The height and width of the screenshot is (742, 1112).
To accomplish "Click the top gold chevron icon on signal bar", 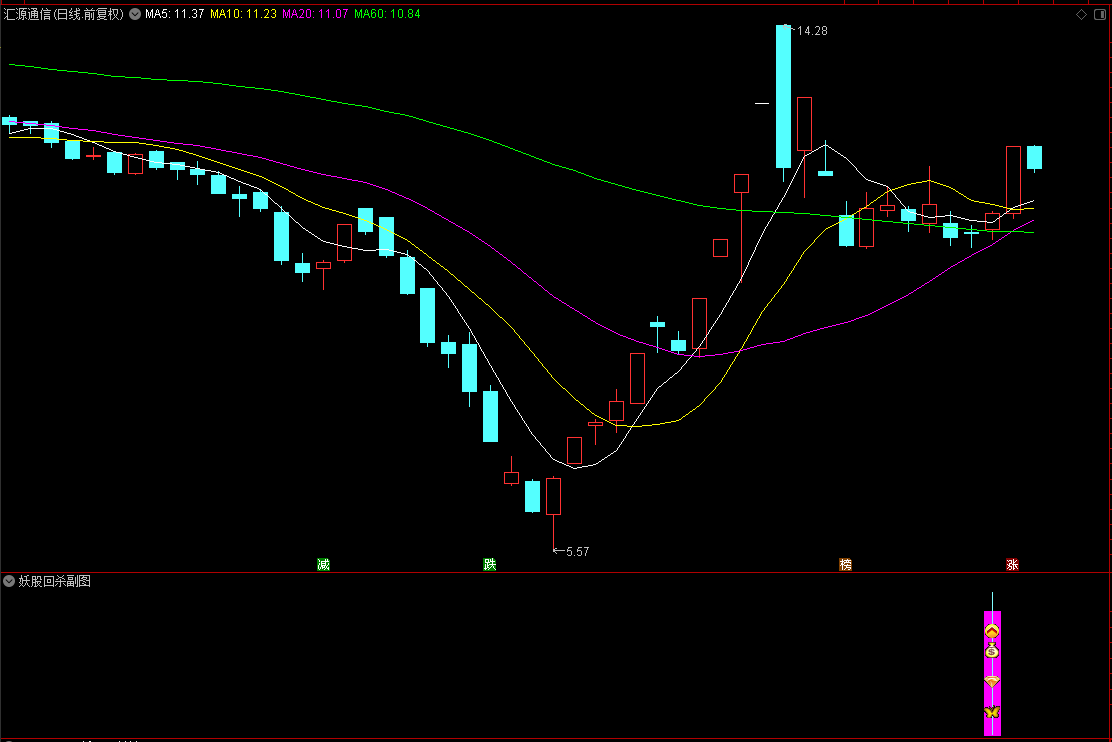I will coord(992,631).
